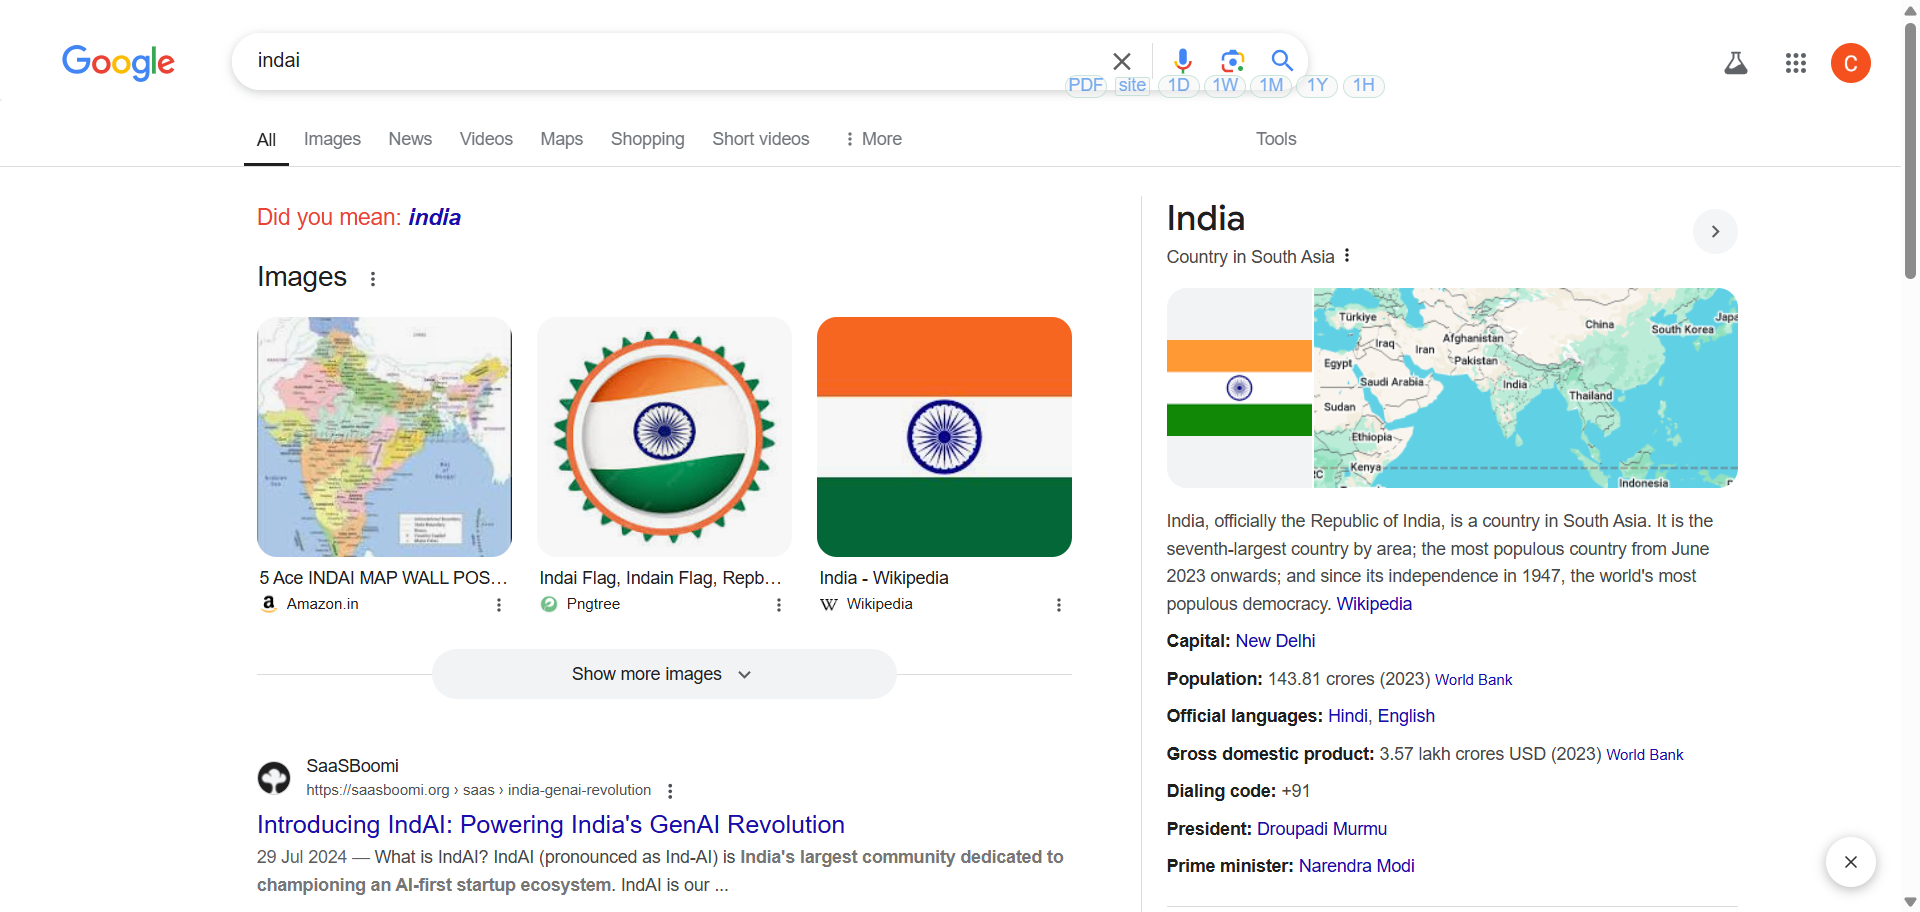This screenshot has width=1920, height=912.
Task: Select the All results tab
Action: 266,140
